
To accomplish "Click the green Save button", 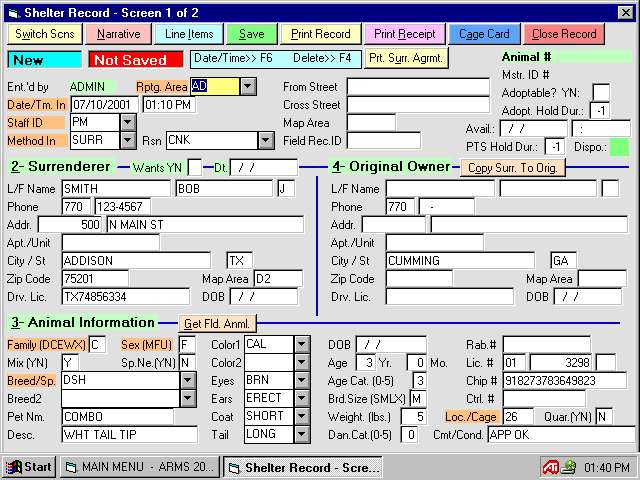I will (252, 34).
